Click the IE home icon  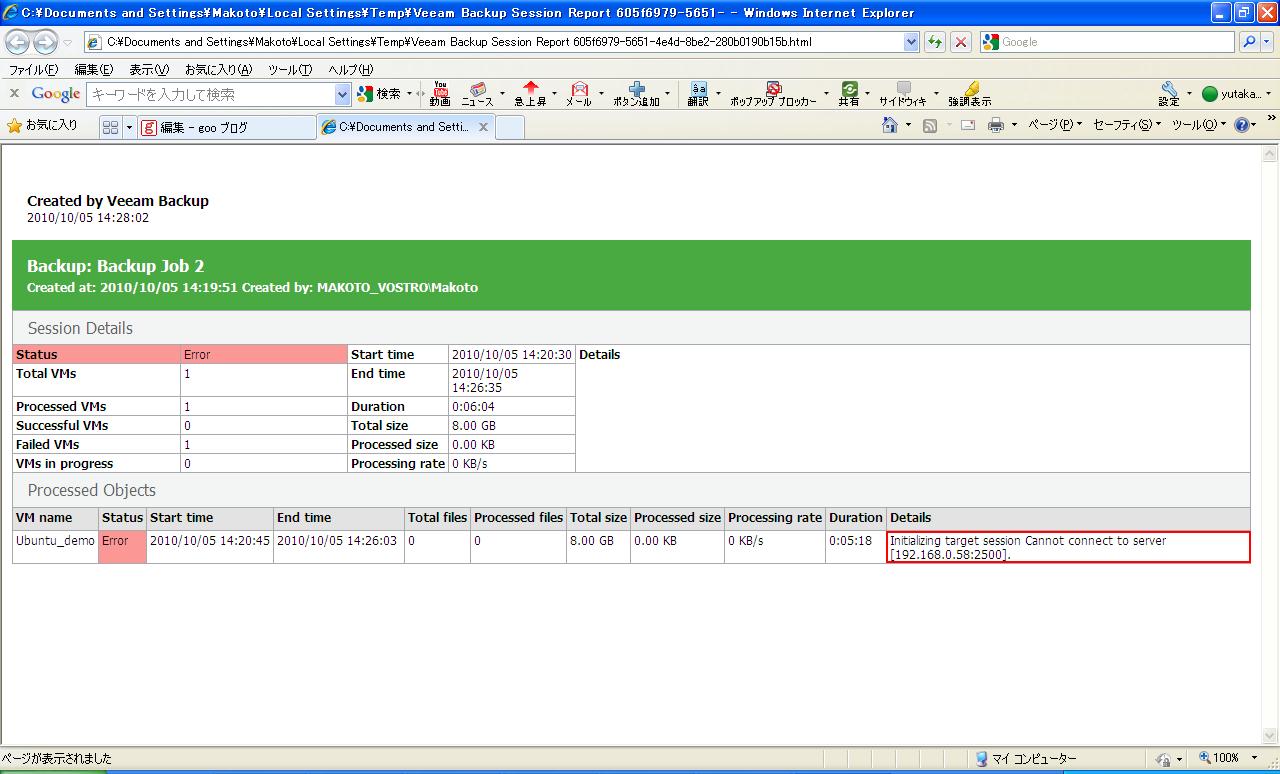pos(890,126)
